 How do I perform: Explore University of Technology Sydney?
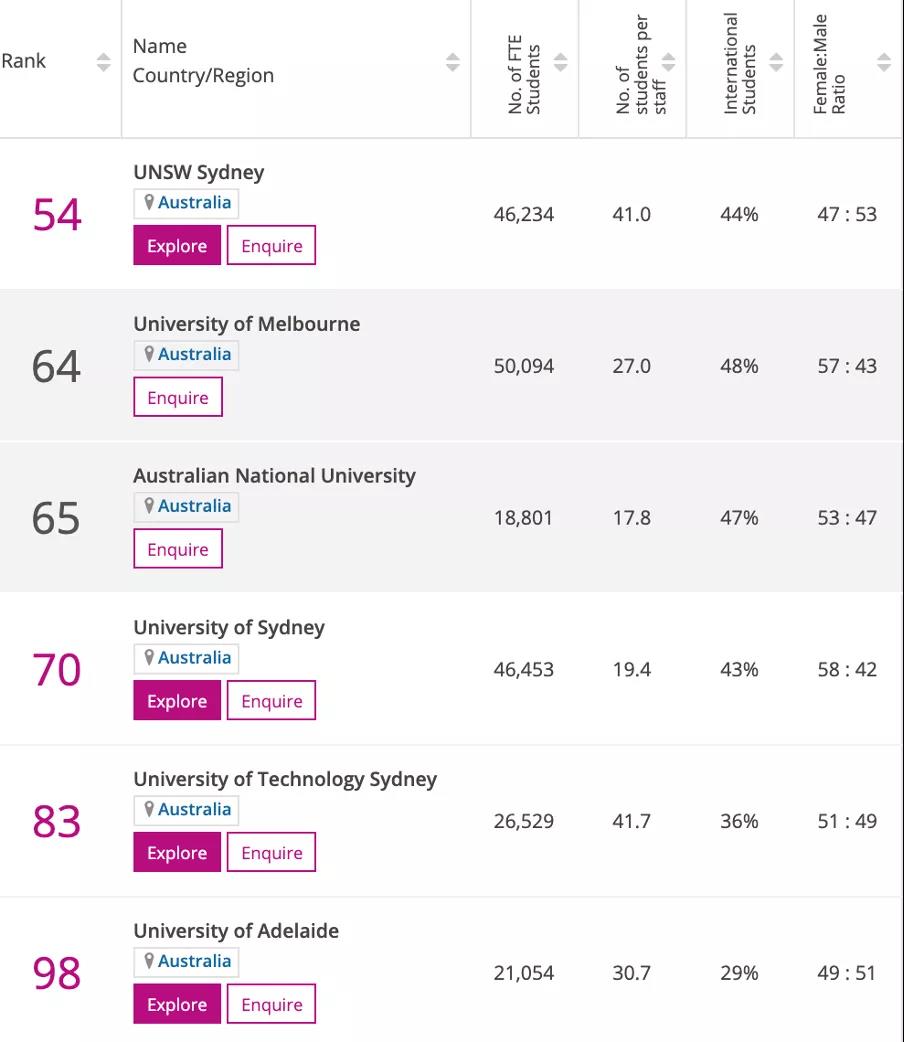pyautogui.click(x=177, y=853)
